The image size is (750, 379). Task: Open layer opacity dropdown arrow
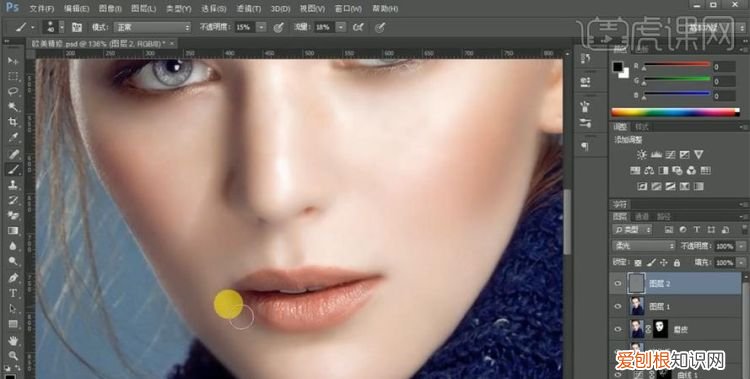741,246
